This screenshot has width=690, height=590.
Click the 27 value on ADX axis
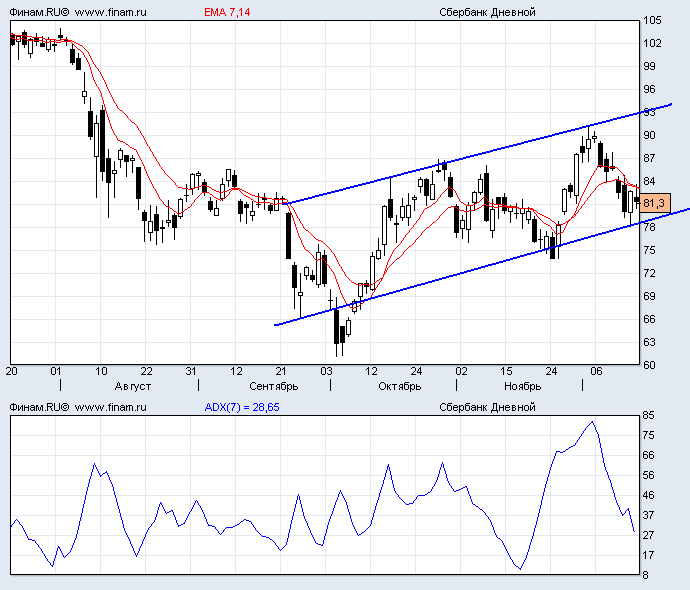pos(648,535)
